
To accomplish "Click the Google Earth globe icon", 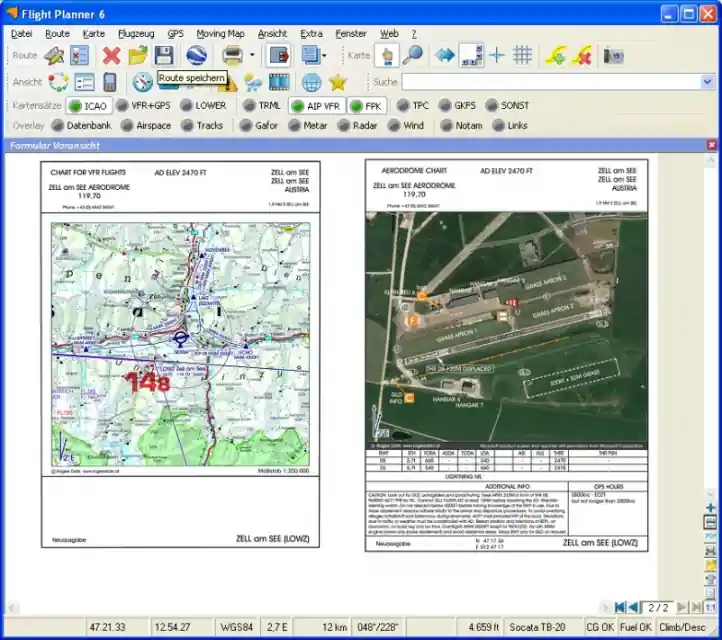I will pyautogui.click(x=197, y=56).
